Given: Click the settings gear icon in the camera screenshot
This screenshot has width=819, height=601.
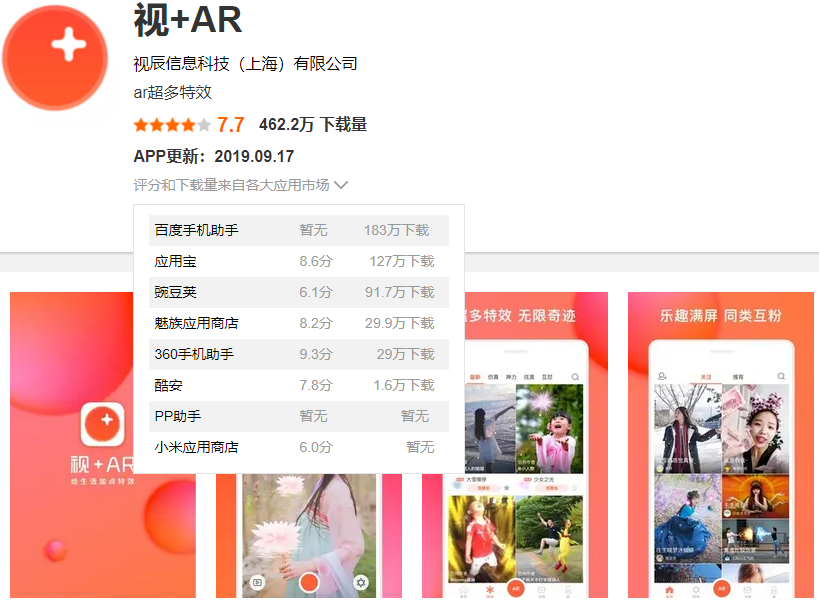Looking at the screenshot, I should click(x=360, y=582).
